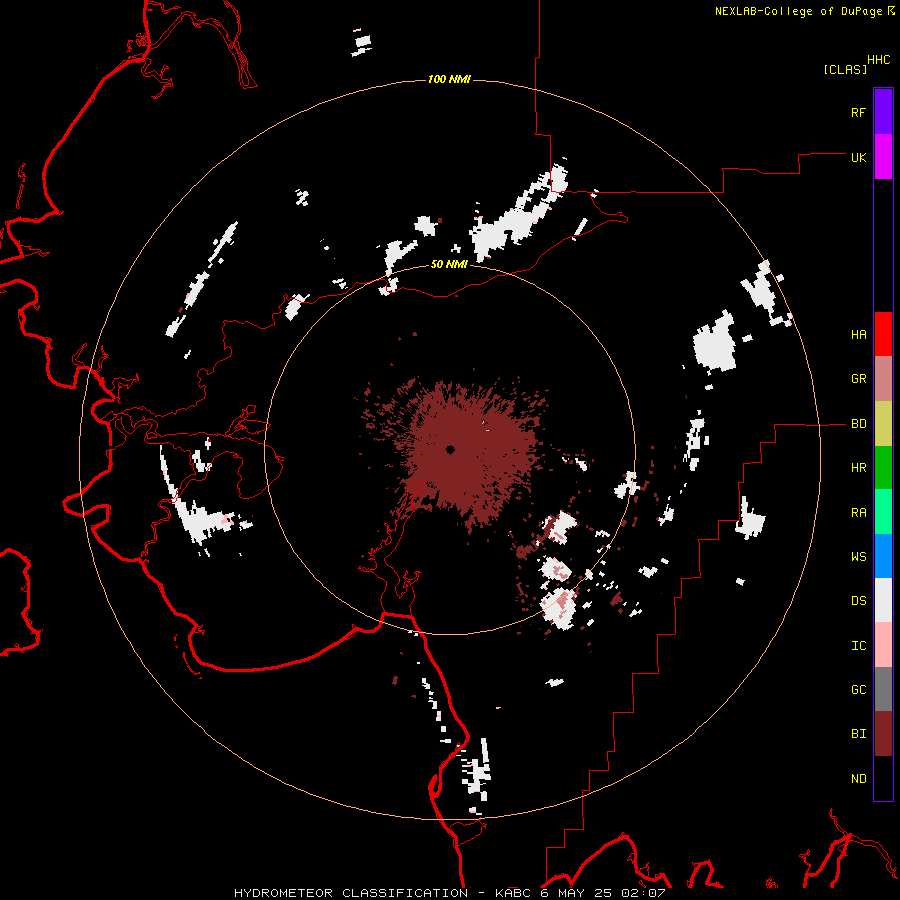Image resolution: width=900 pixels, height=900 pixels.
Task: Click the UK magenta legend swatch
Action: point(883,157)
